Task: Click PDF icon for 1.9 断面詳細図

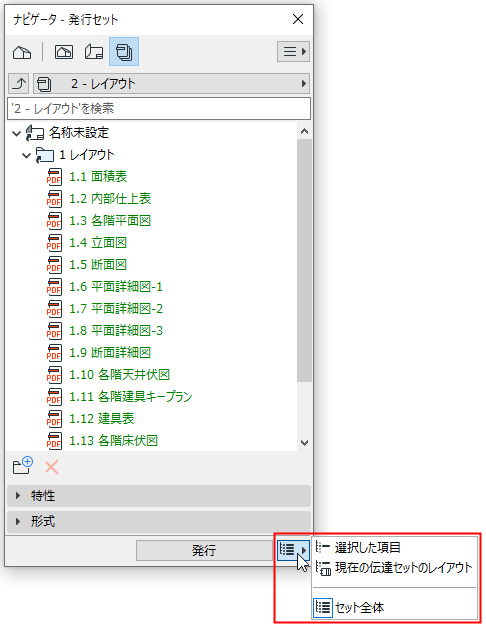Action: pyautogui.click(x=54, y=353)
